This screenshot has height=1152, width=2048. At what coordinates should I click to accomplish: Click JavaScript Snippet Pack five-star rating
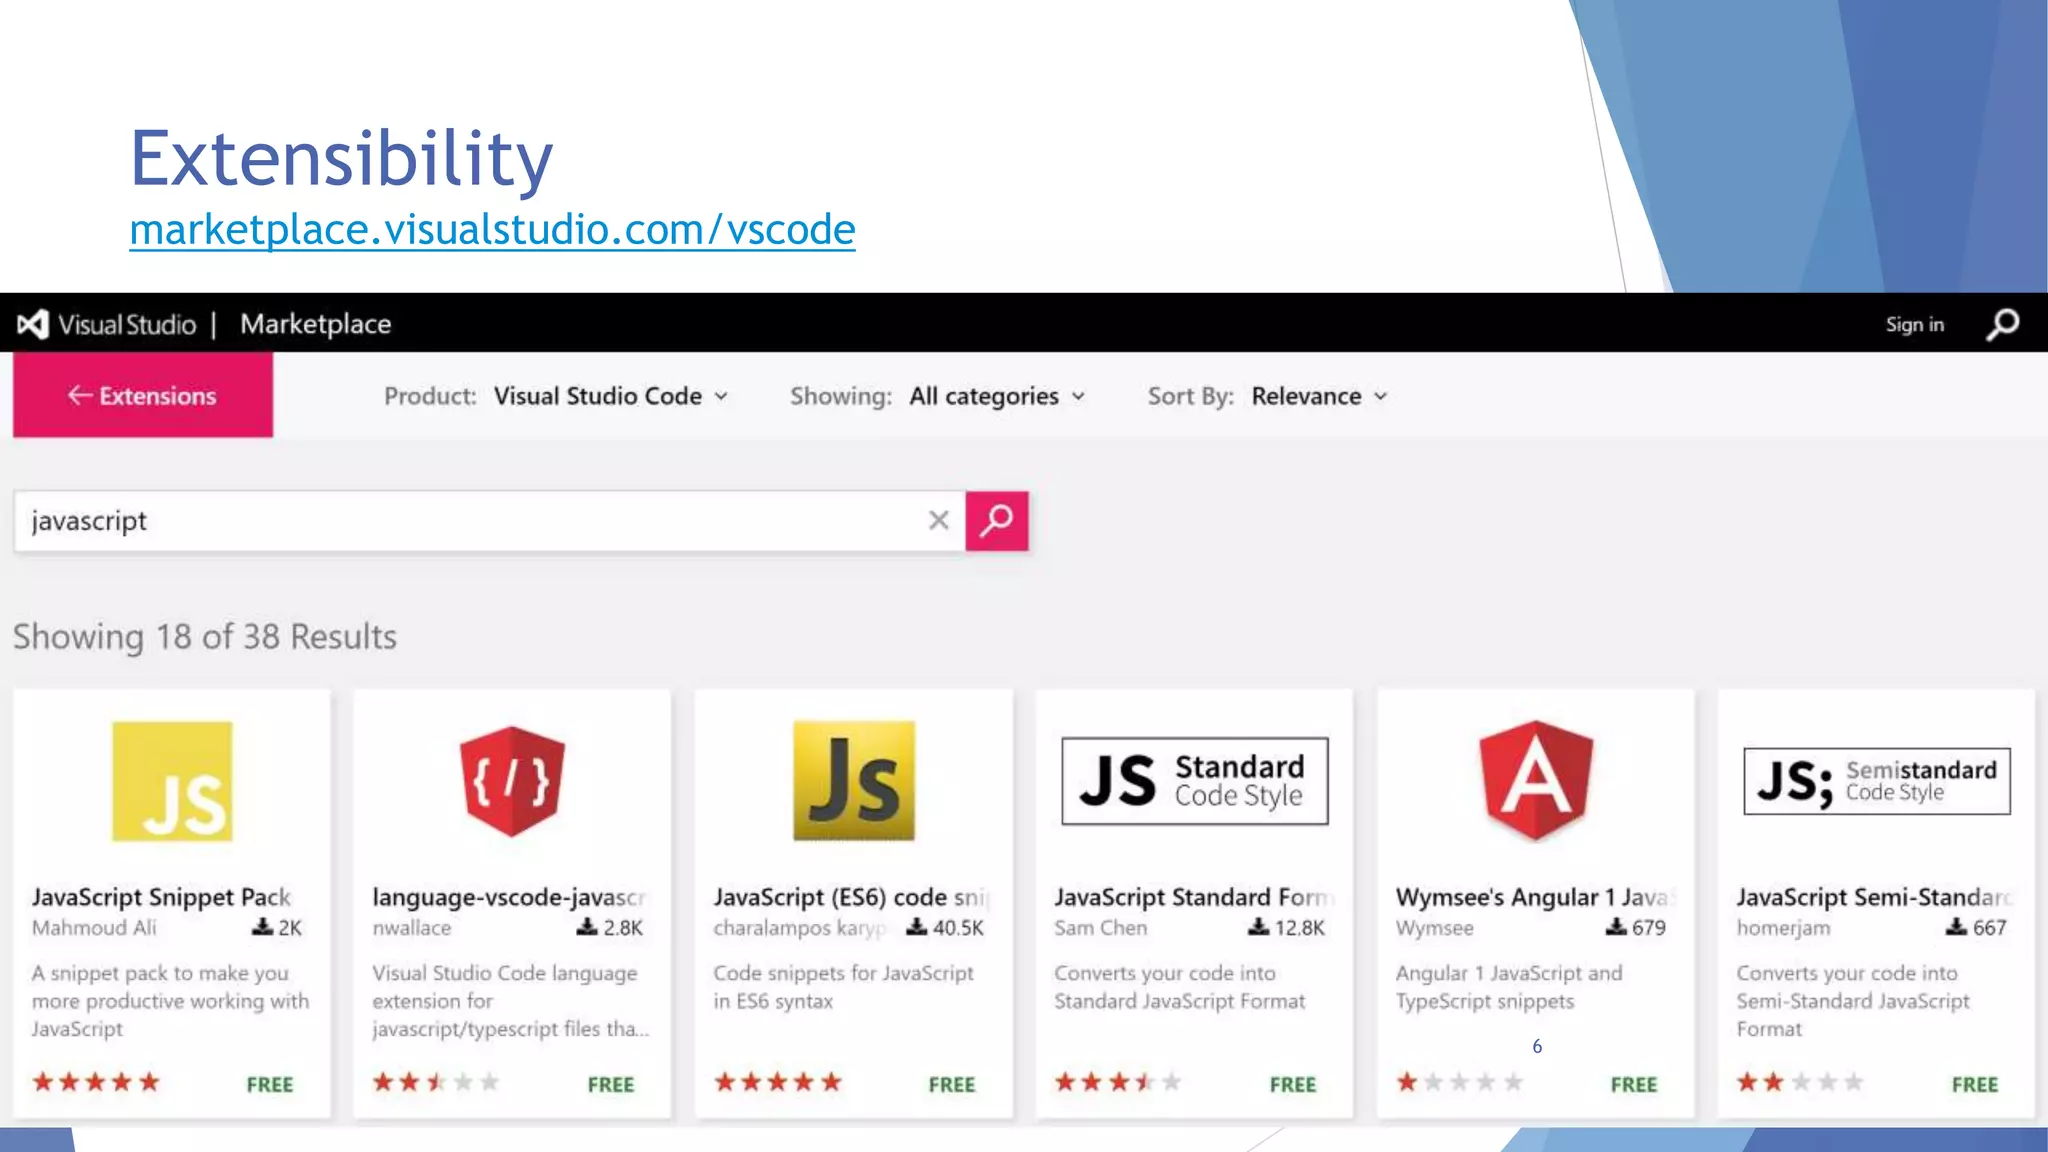[x=96, y=1082]
